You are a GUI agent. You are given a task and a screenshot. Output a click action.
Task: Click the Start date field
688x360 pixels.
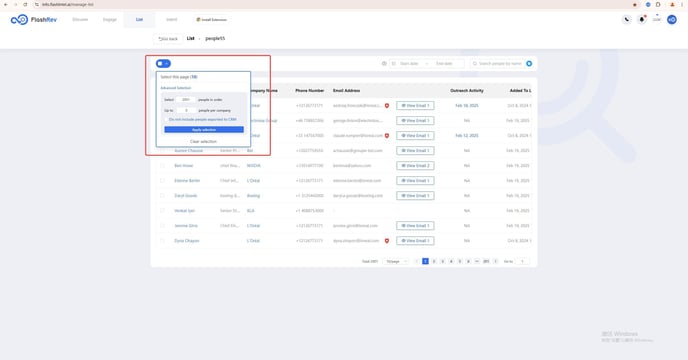[409, 64]
